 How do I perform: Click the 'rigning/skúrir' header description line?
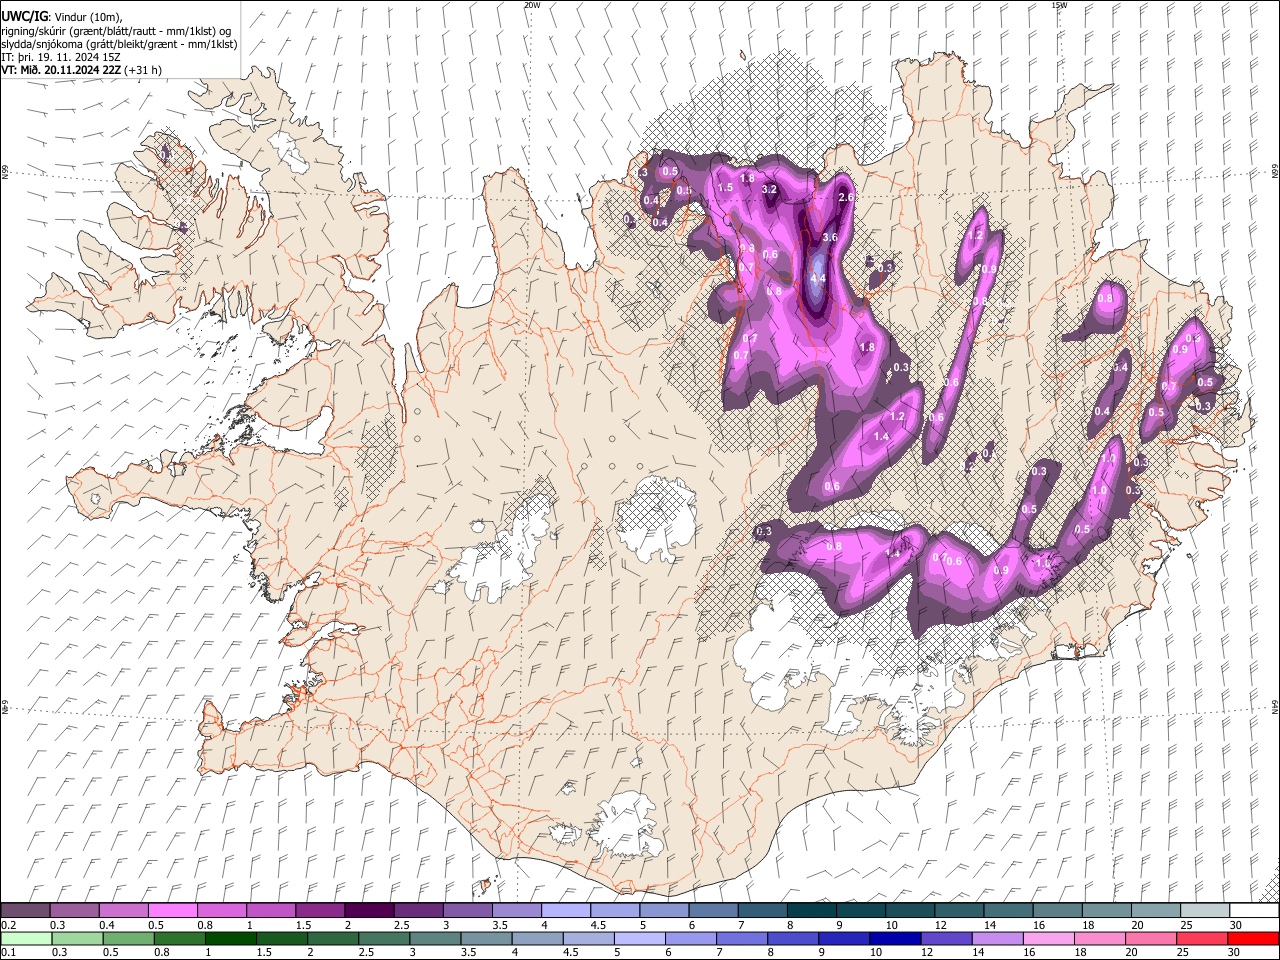tap(116, 31)
